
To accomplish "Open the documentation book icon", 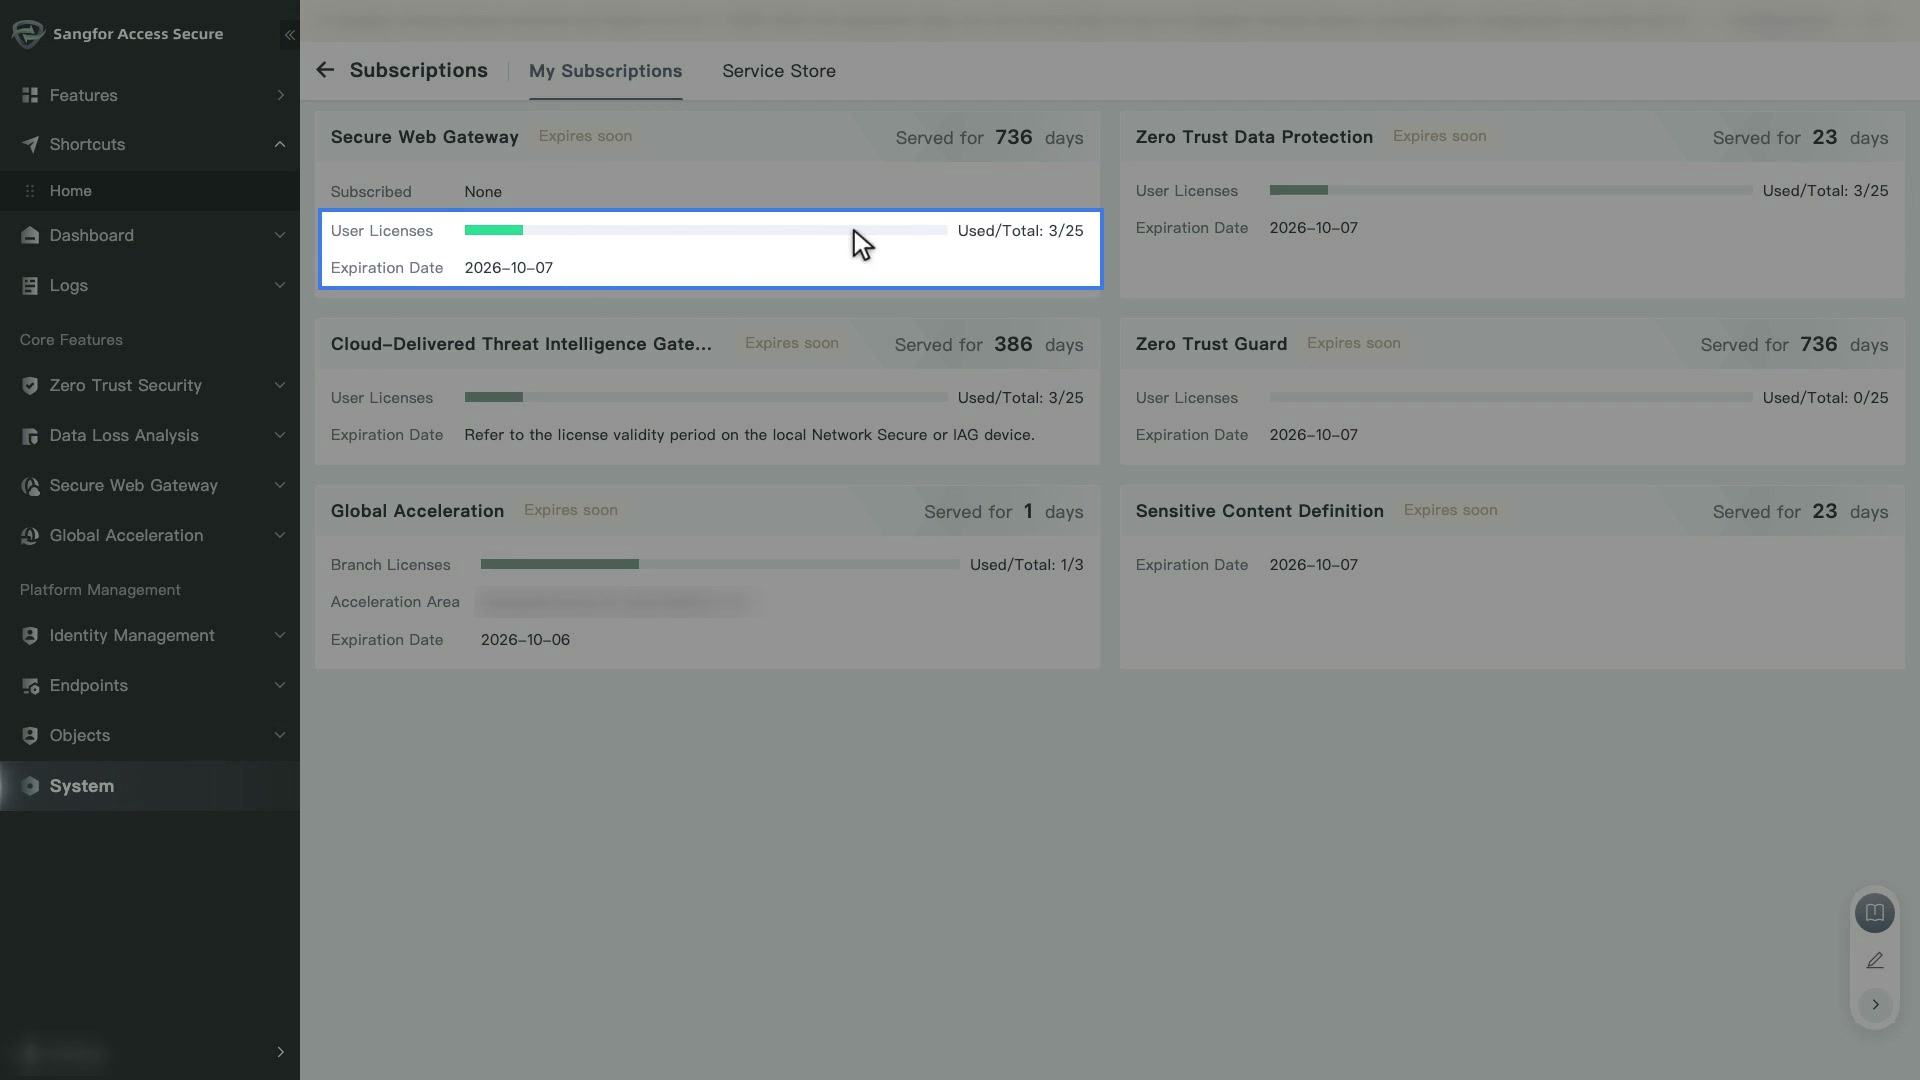I will pos(1875,913).
